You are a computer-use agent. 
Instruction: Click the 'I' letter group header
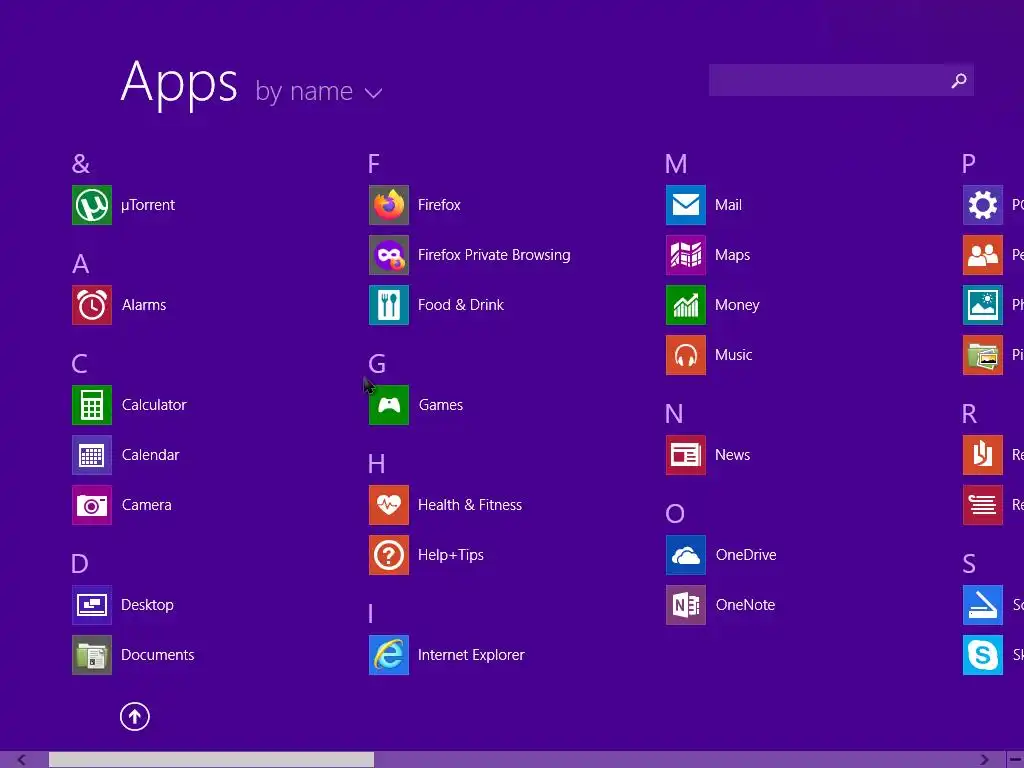(x=370, y=614)
